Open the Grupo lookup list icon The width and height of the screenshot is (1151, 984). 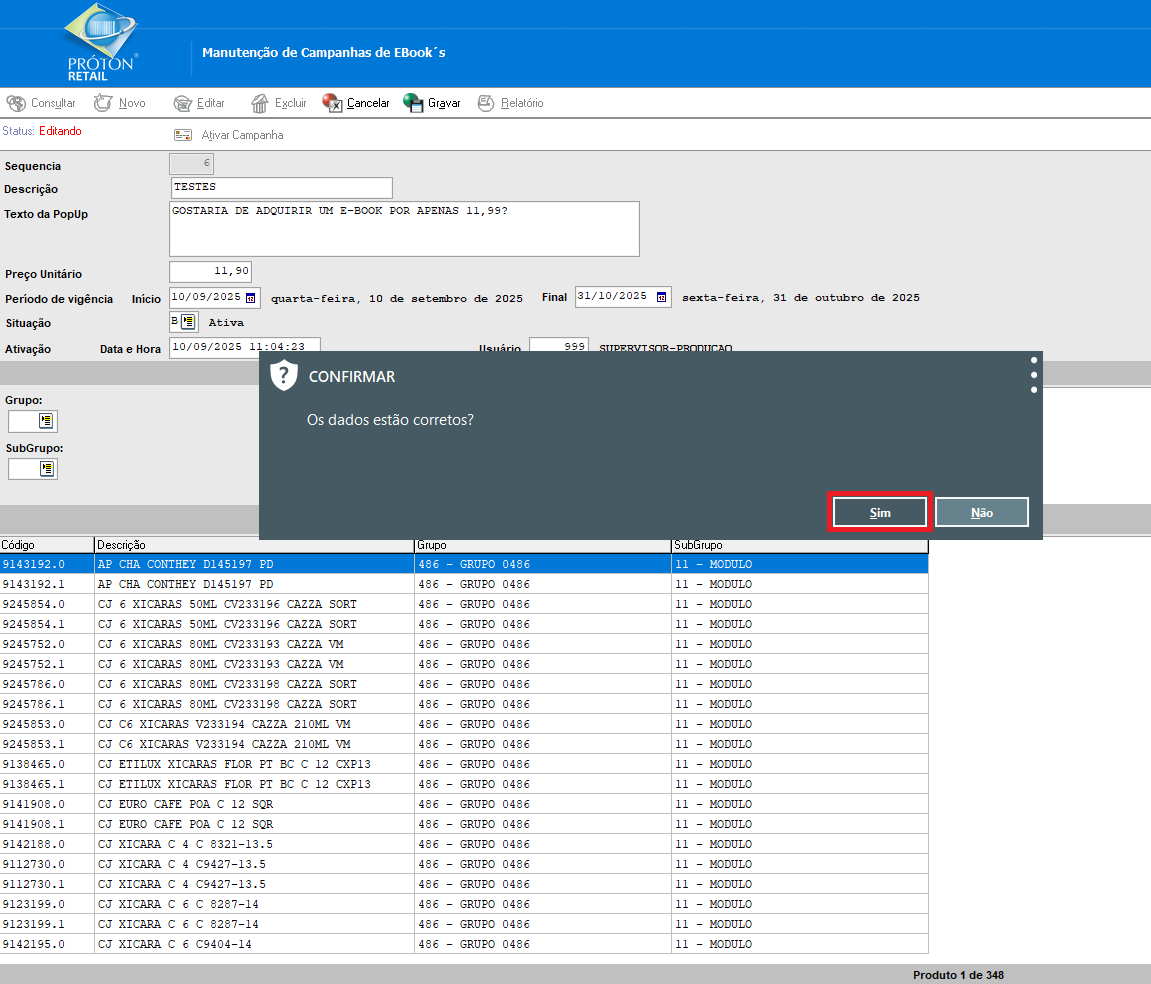tap(46, 421)
